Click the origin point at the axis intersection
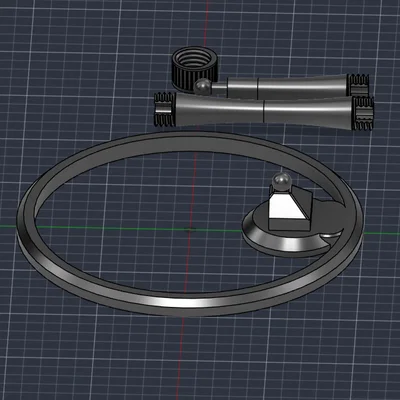This screenshot has height=400, width=400. [190, 229]
